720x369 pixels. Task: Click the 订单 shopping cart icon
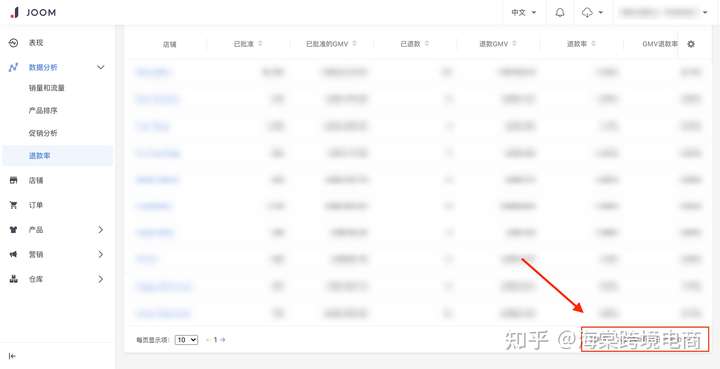13,205
